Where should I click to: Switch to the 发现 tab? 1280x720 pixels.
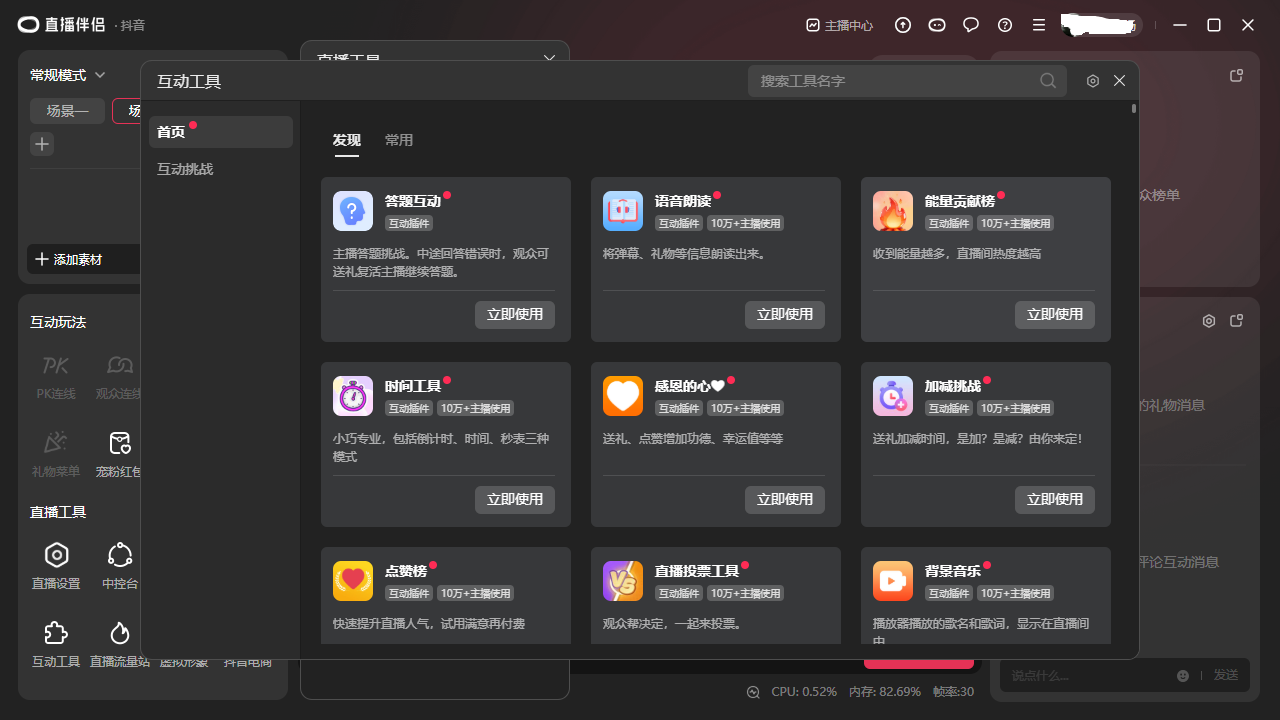coord(347,140)
